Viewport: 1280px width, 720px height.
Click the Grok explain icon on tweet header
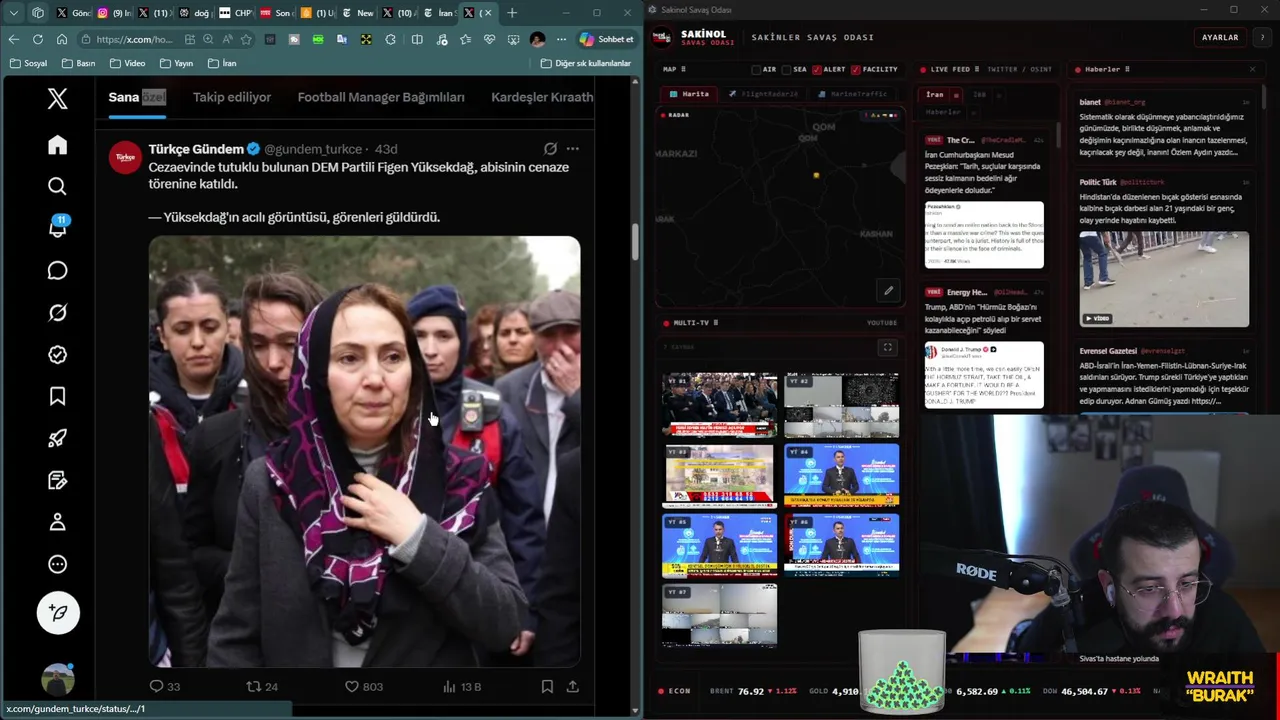[550, 148]
